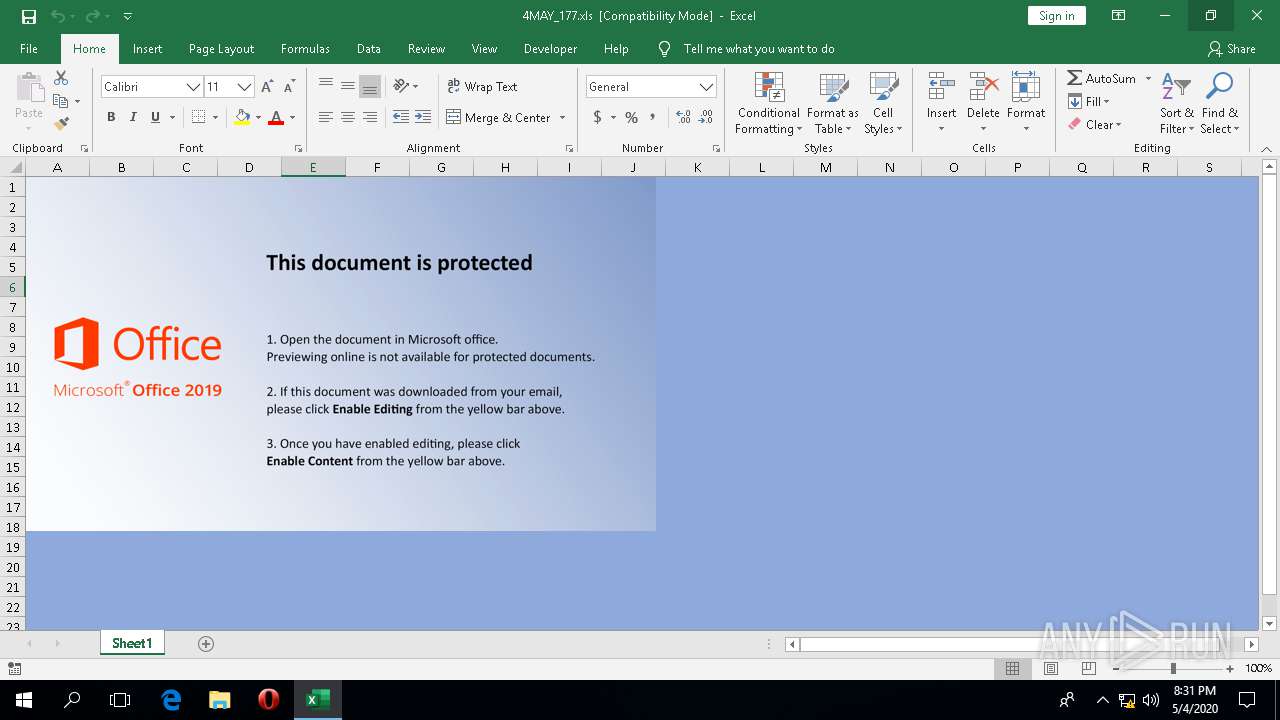Viewport: 1280px width, 720px height.
Task: Increase font size with the large A
Action: (x=267, y=87)
